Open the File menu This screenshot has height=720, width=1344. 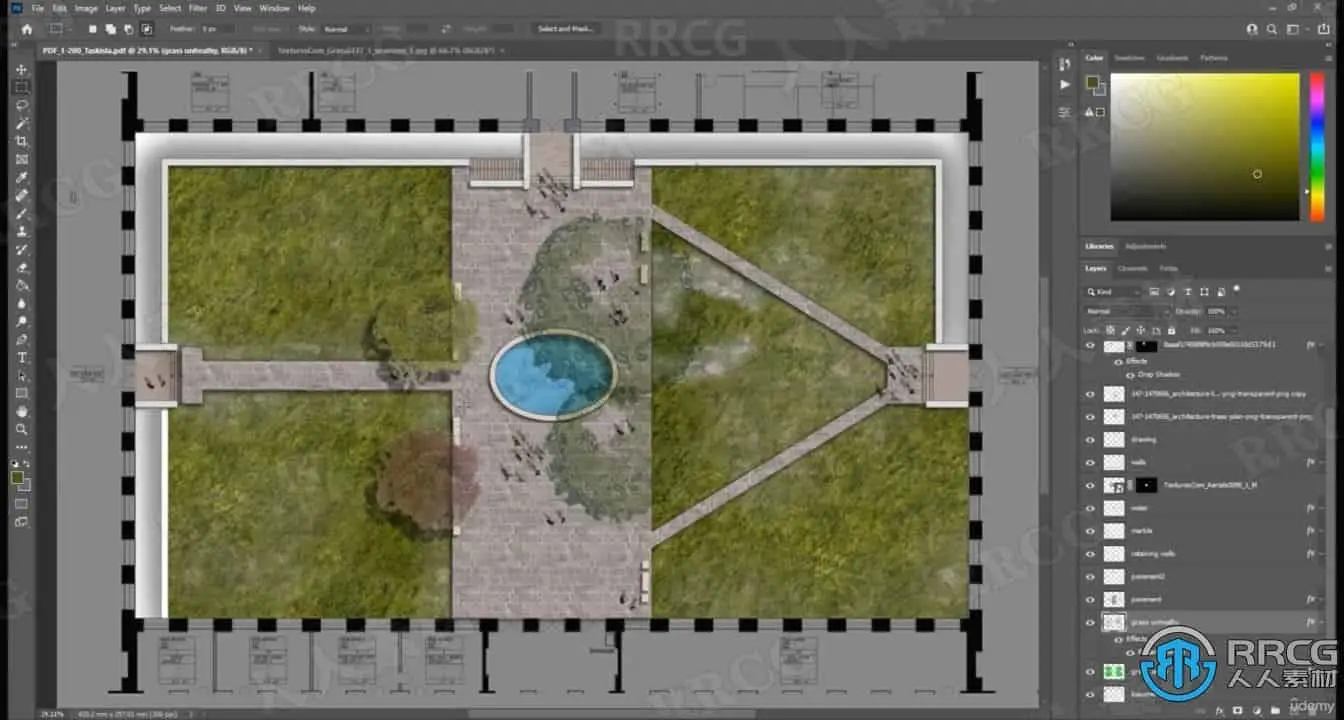(38, 8)
